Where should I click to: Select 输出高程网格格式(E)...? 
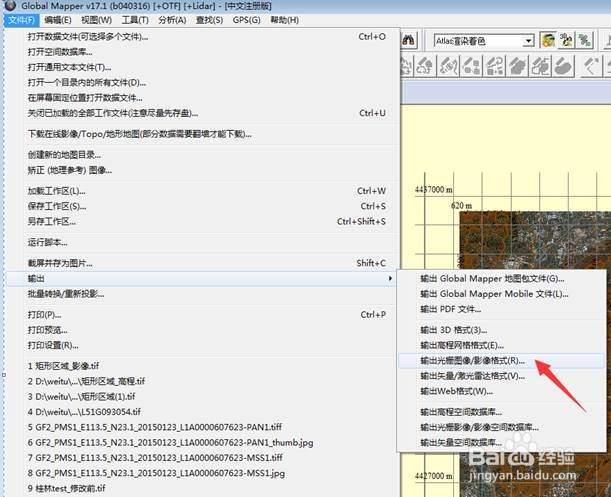(502, 345)
